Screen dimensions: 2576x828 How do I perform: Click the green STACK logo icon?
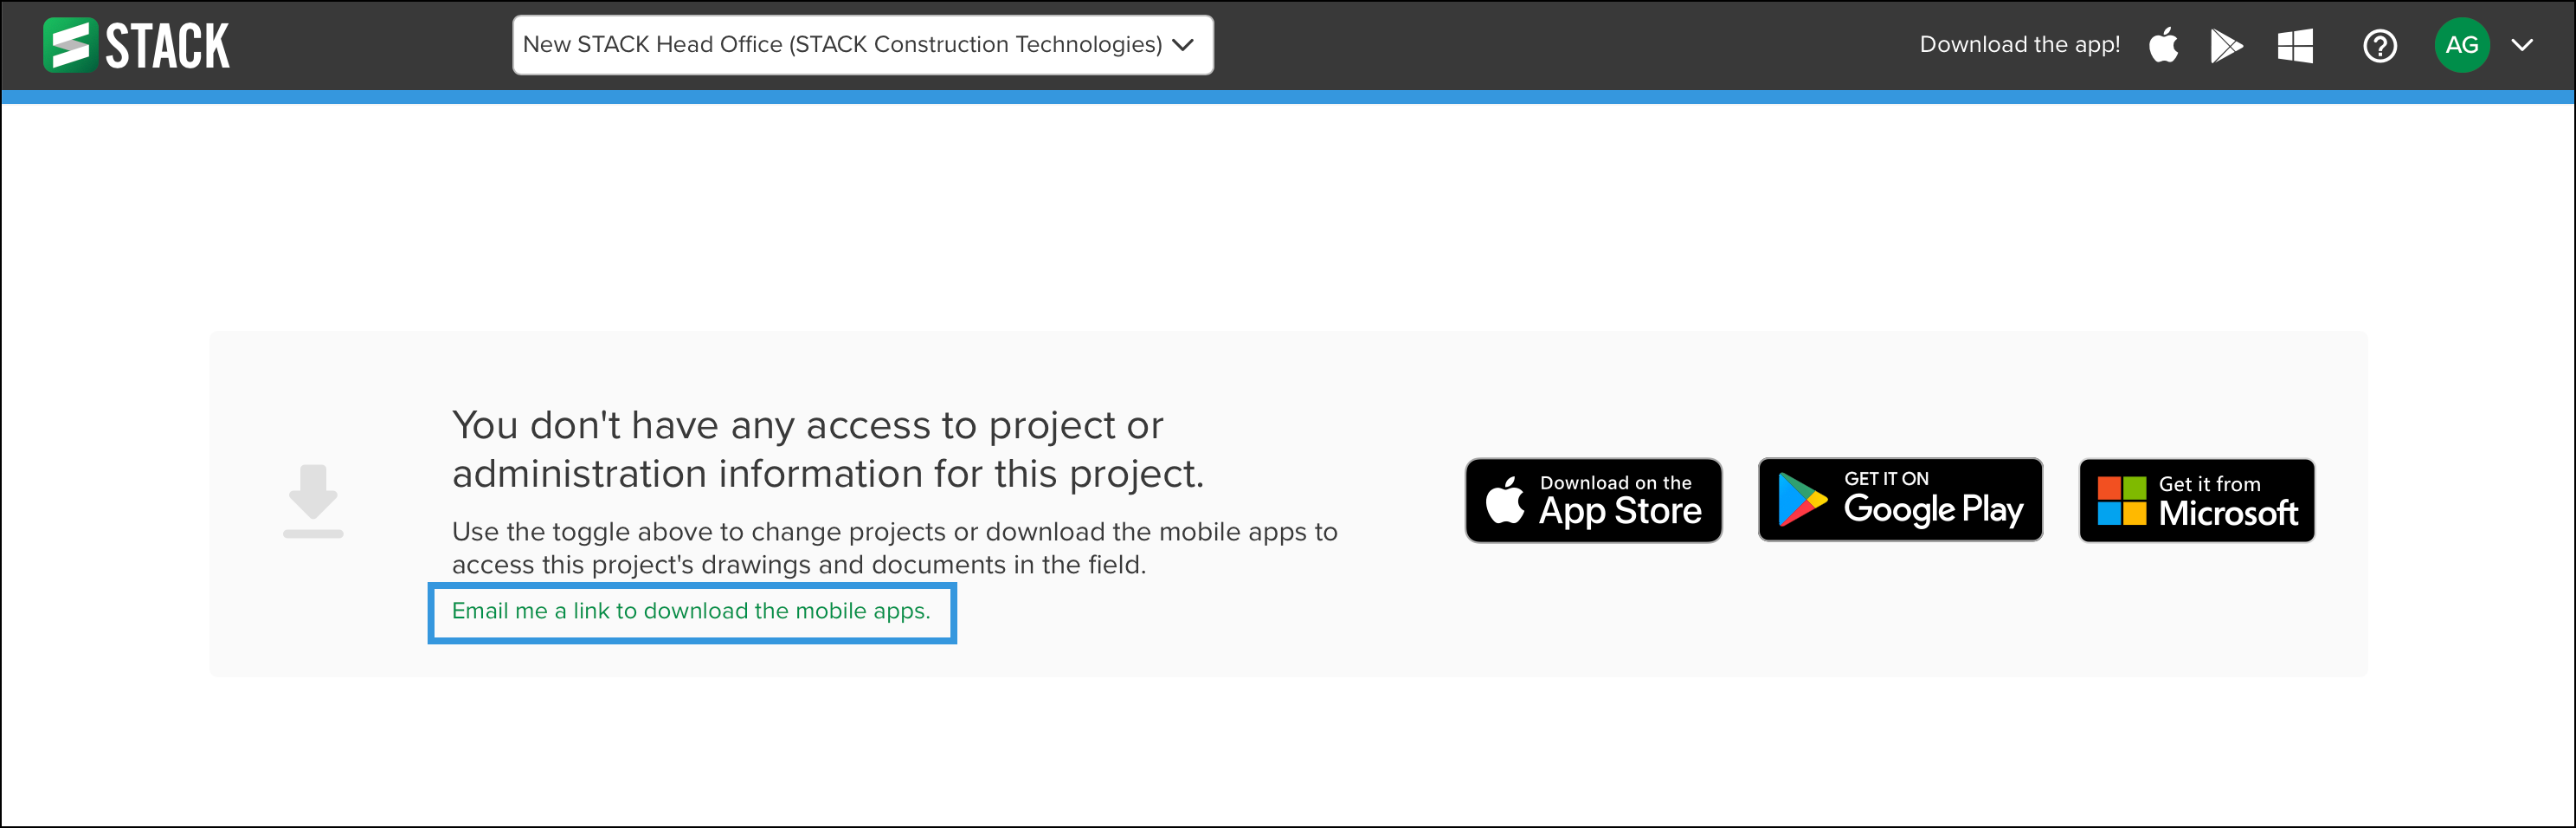pos(69,45)
